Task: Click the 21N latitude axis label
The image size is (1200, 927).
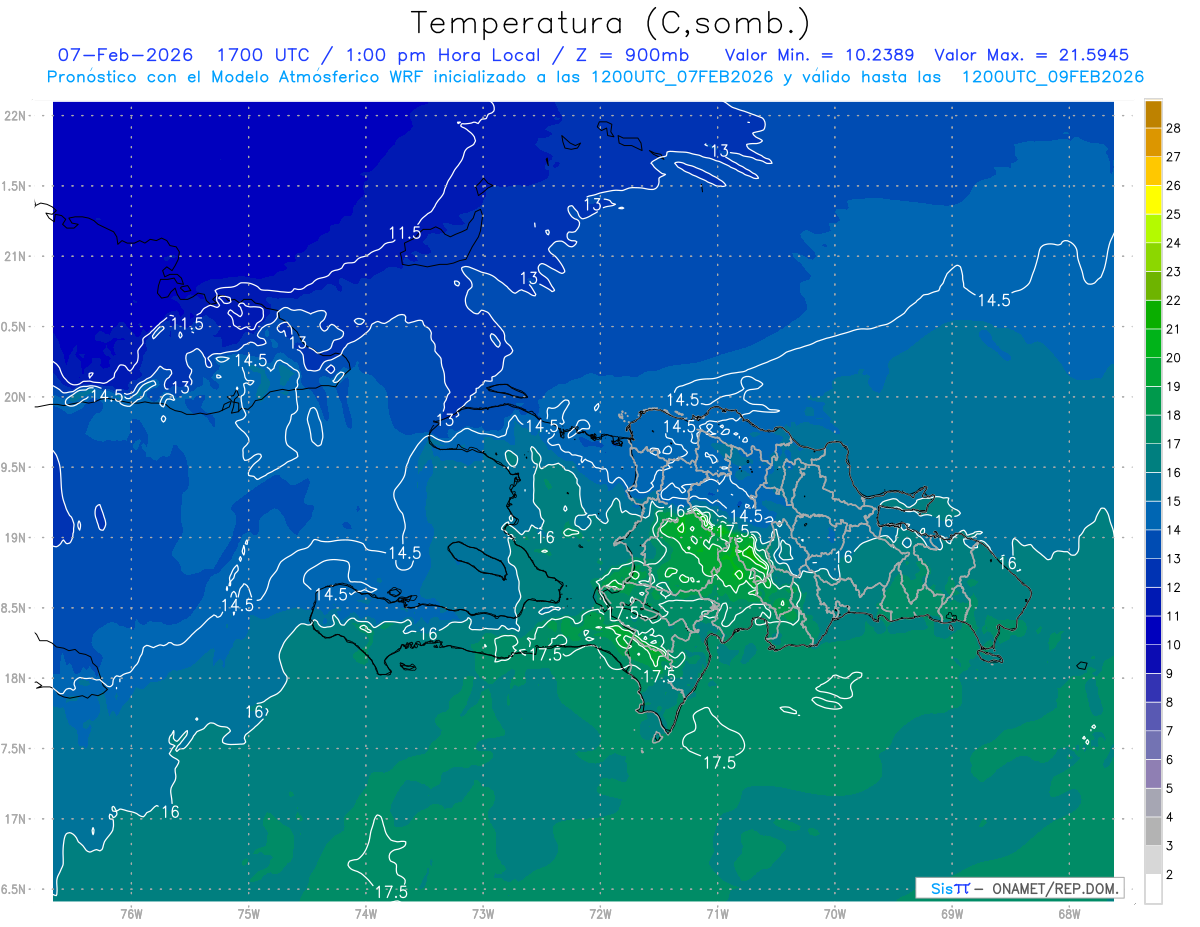Action: coord(17,256)
